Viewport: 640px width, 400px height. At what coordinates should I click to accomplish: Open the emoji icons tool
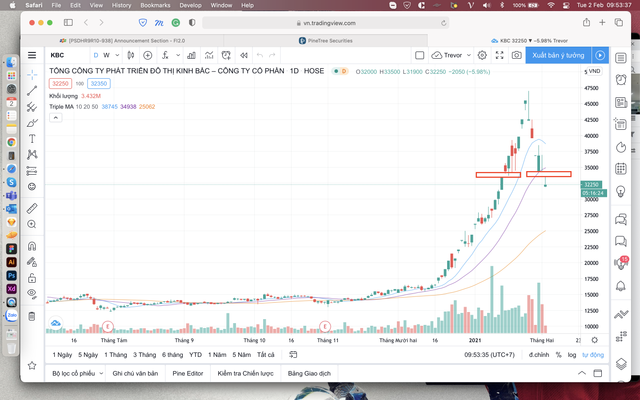[x=32, y=187]
